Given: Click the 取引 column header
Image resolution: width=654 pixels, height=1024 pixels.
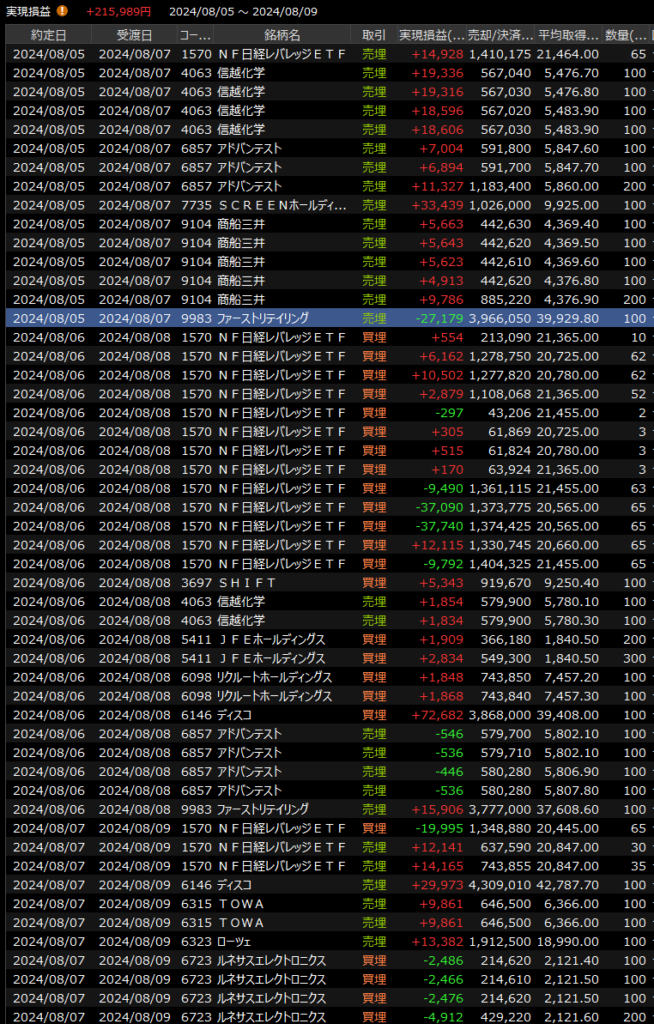Looking at the screenshot, I should (x=373, y=35).
